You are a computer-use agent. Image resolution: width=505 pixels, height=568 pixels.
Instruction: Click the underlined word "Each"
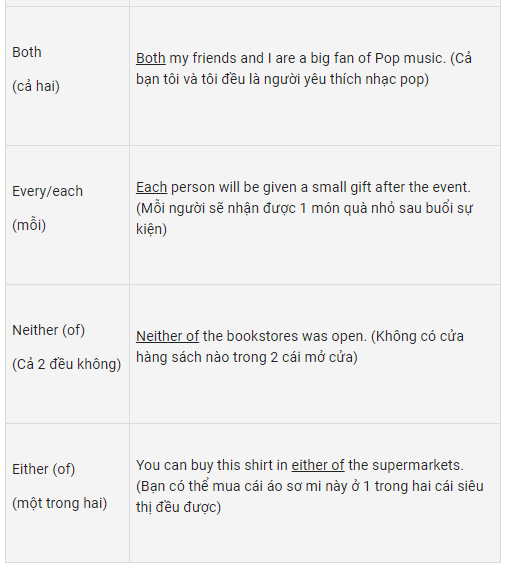click(x=151, y=187)
